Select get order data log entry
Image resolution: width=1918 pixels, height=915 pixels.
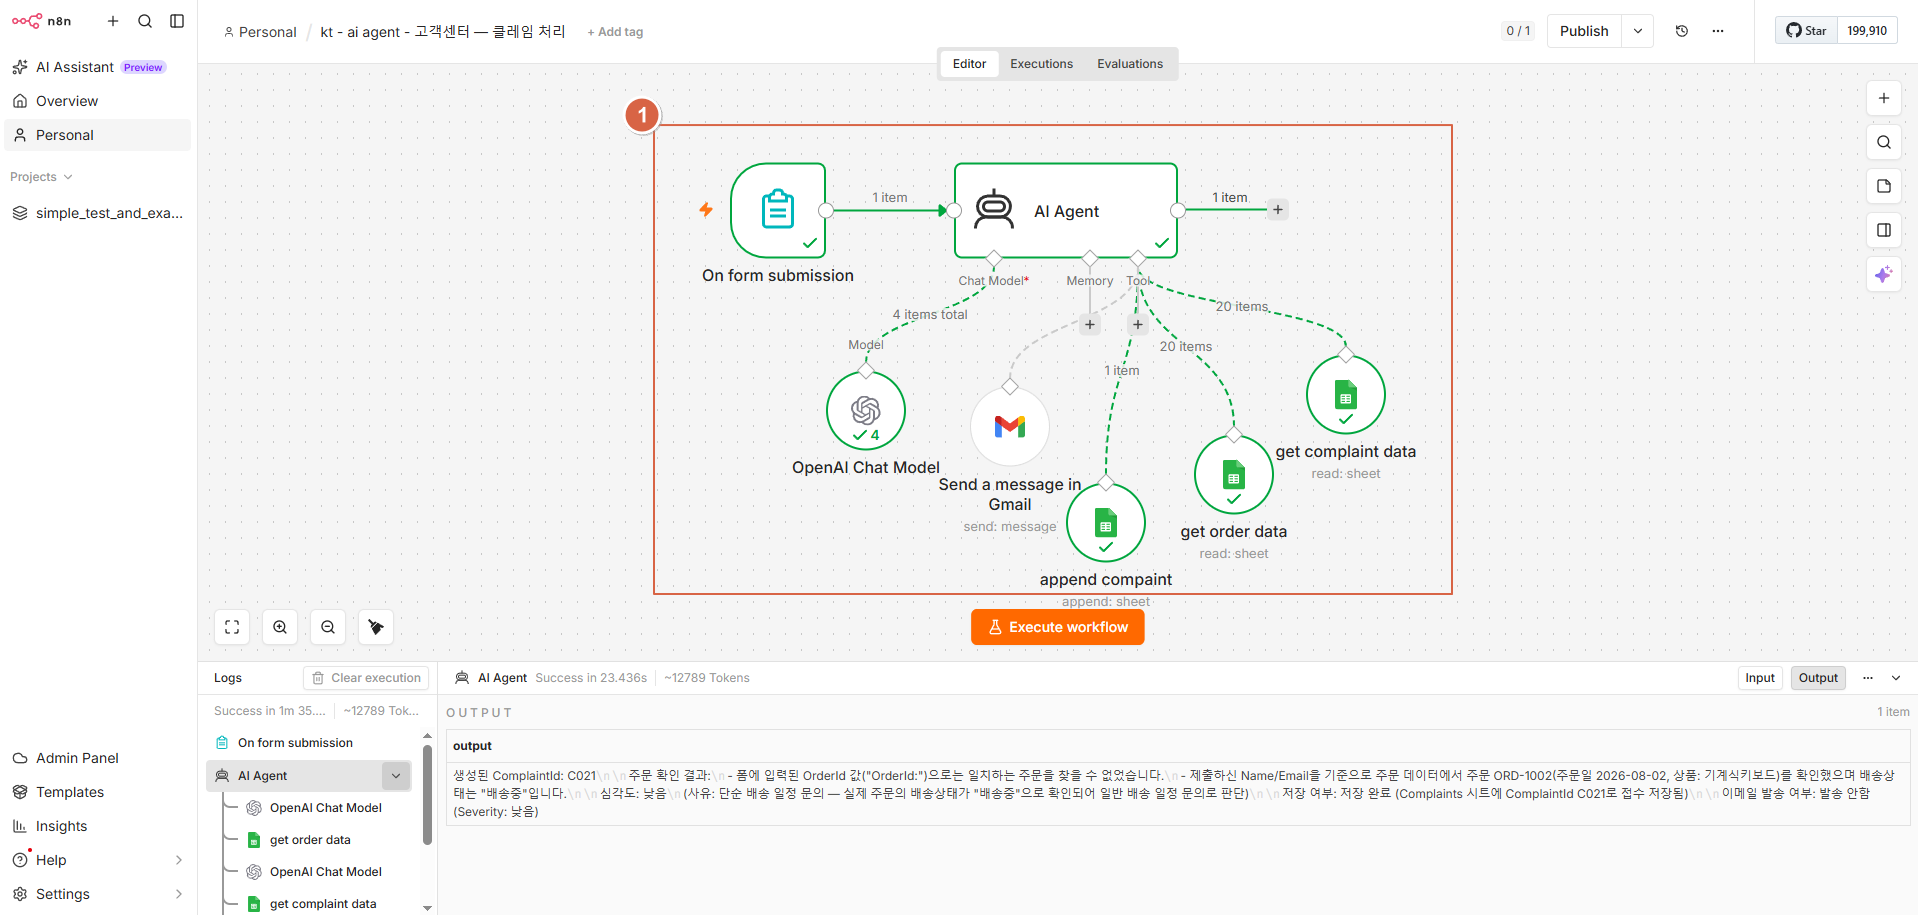click(x=310, y=840)
